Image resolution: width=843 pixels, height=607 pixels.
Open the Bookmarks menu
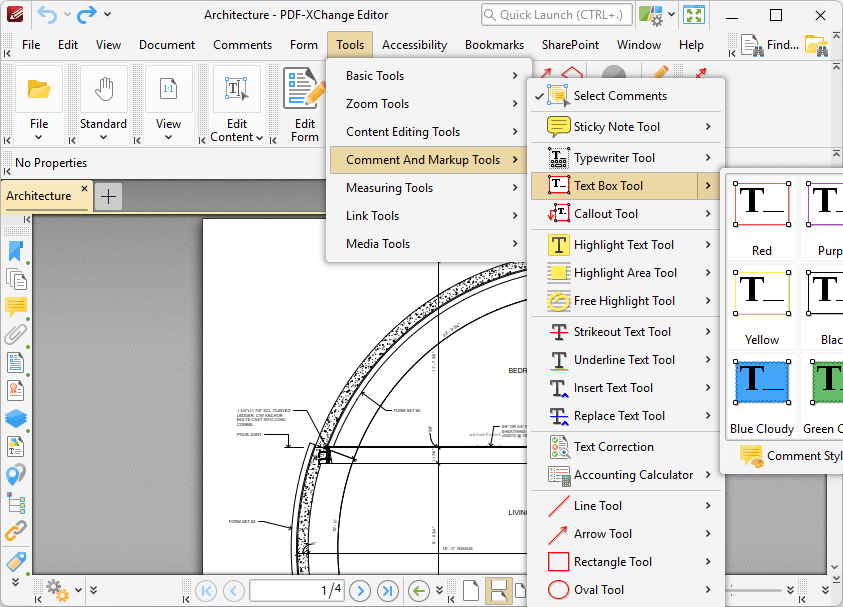click(494, 45)
